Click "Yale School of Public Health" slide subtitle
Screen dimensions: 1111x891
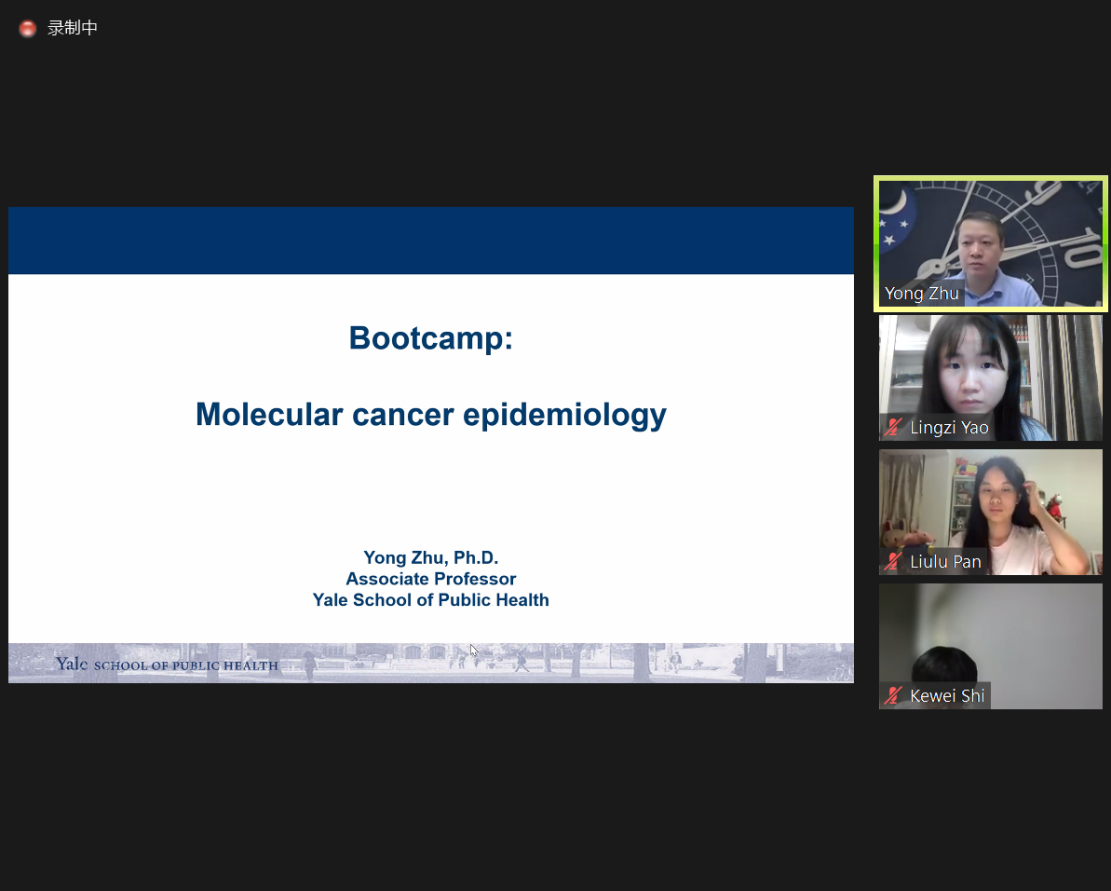pos(431,600)
